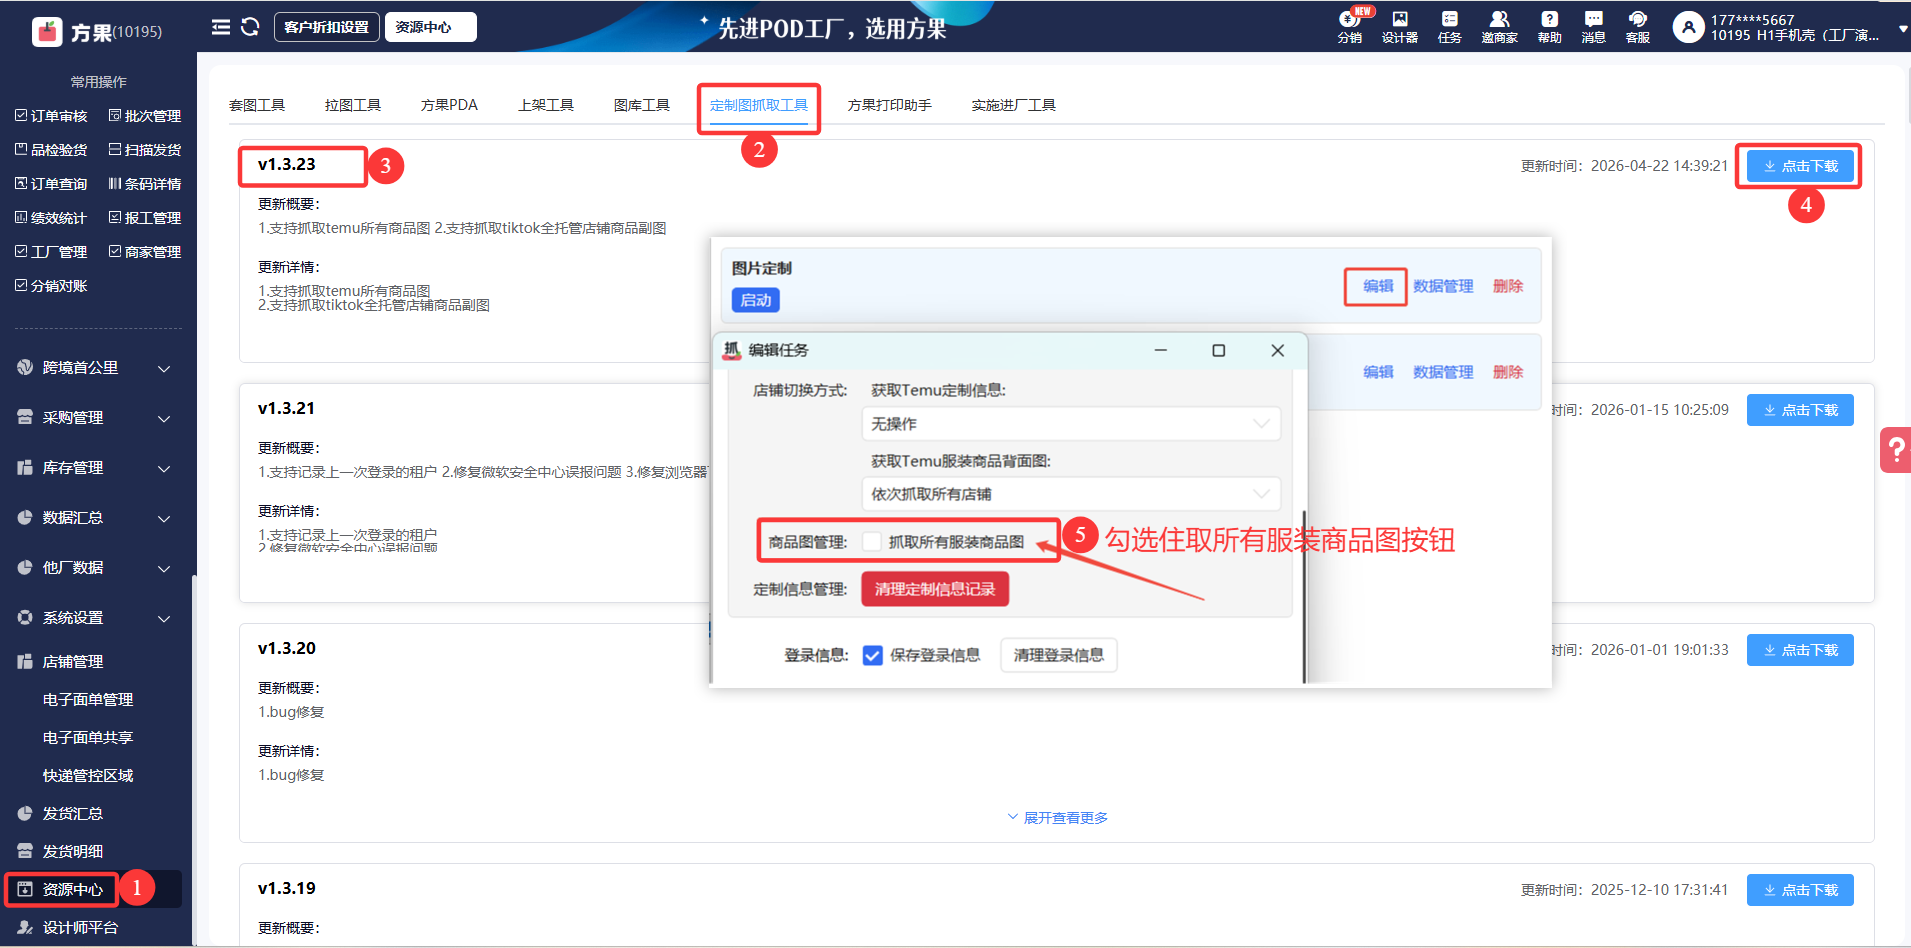
Task: Expand the 数据汇总 menu chevron
Action: [164, 519]
